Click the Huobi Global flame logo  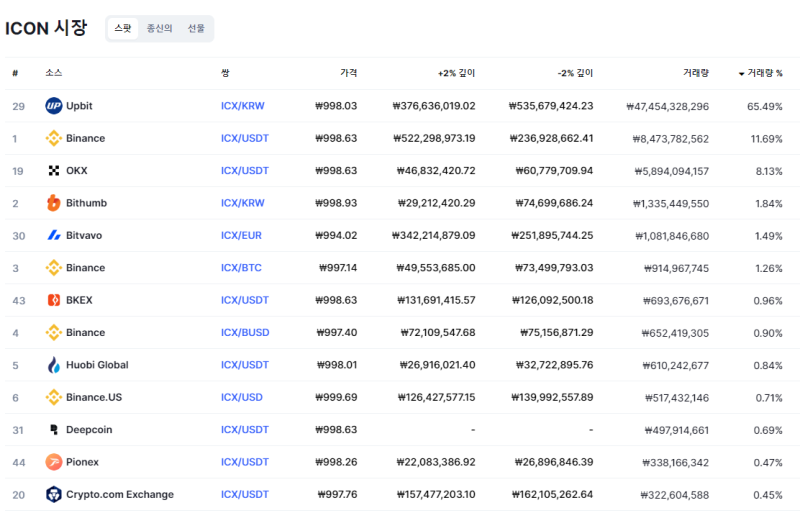54,365
